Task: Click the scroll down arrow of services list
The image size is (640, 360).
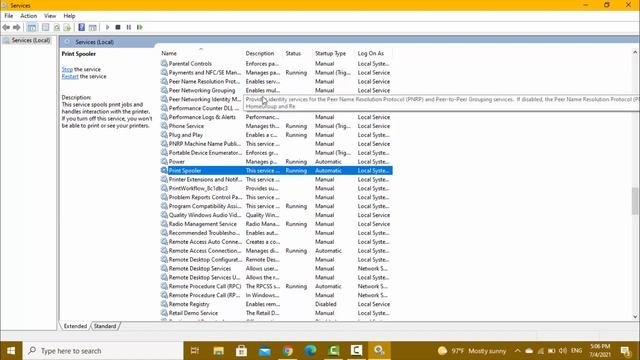Action: (x=635, y=316)
